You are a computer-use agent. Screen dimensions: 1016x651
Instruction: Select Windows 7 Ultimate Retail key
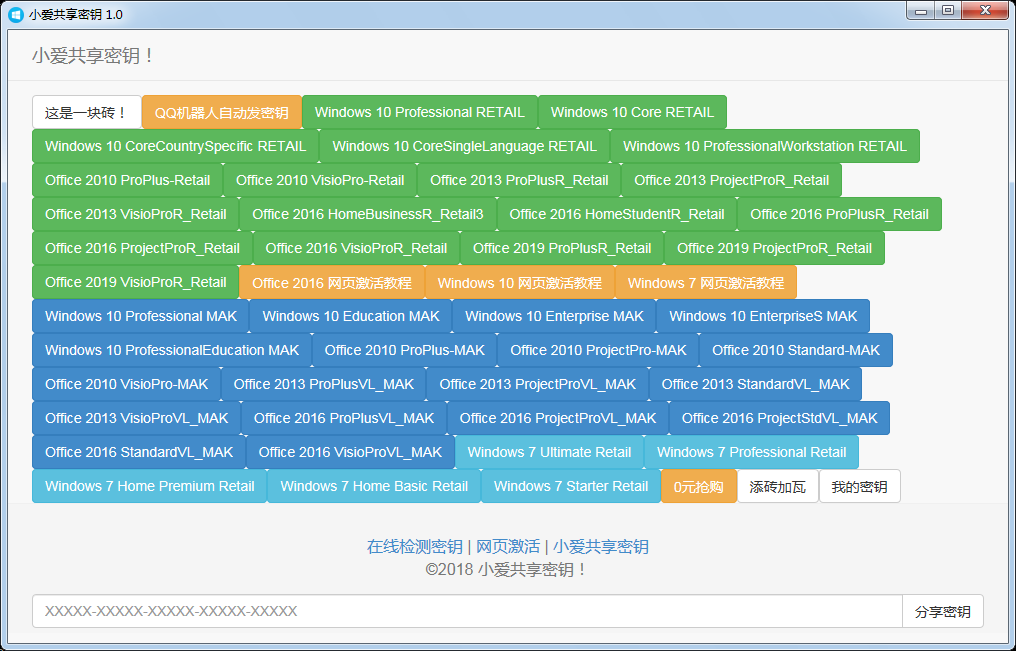[549, 452]
